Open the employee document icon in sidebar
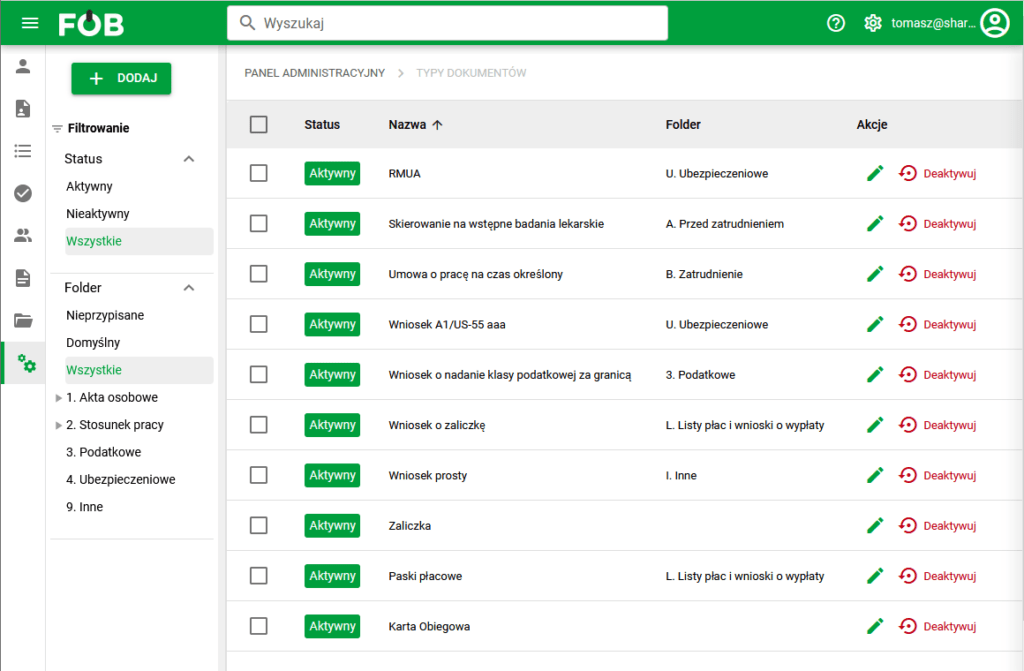 23,108
